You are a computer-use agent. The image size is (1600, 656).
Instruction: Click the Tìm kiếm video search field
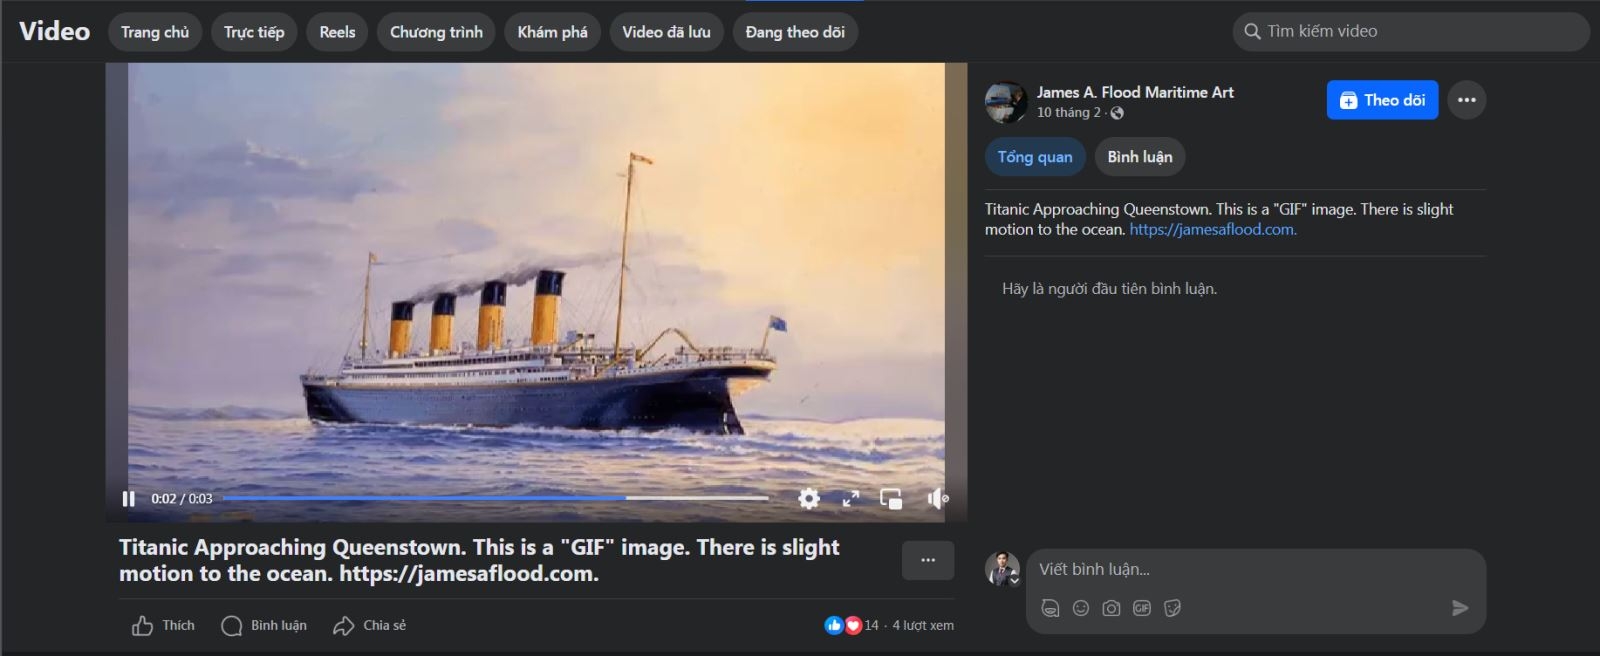tap(1411, 32)
